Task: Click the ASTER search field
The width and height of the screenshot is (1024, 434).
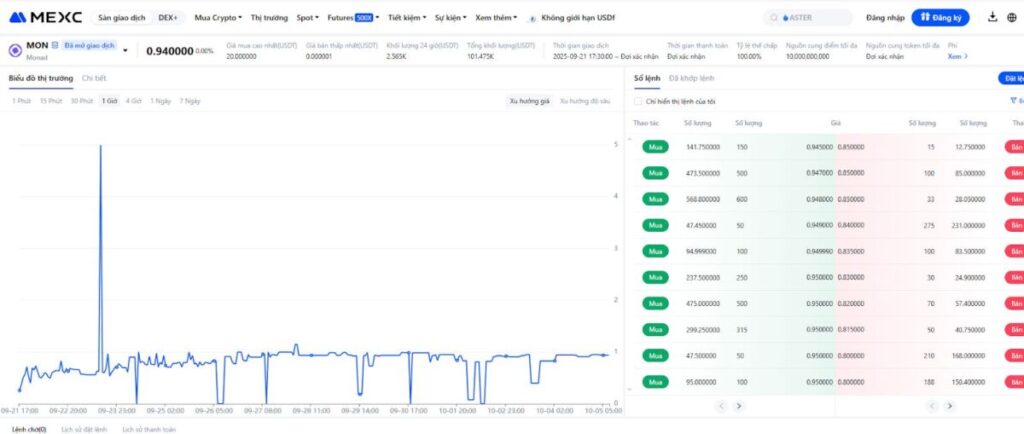Action: (808, 17)
